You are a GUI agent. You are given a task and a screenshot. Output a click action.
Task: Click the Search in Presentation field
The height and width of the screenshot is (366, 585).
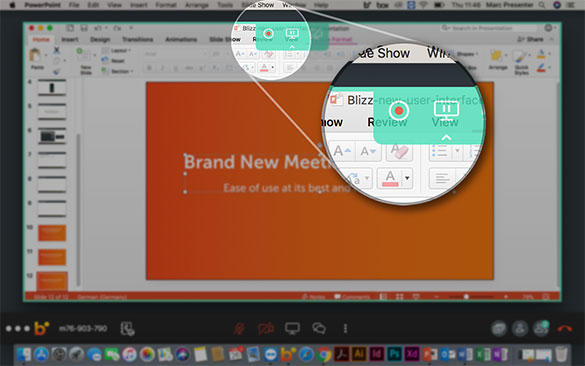click(489, 28)
